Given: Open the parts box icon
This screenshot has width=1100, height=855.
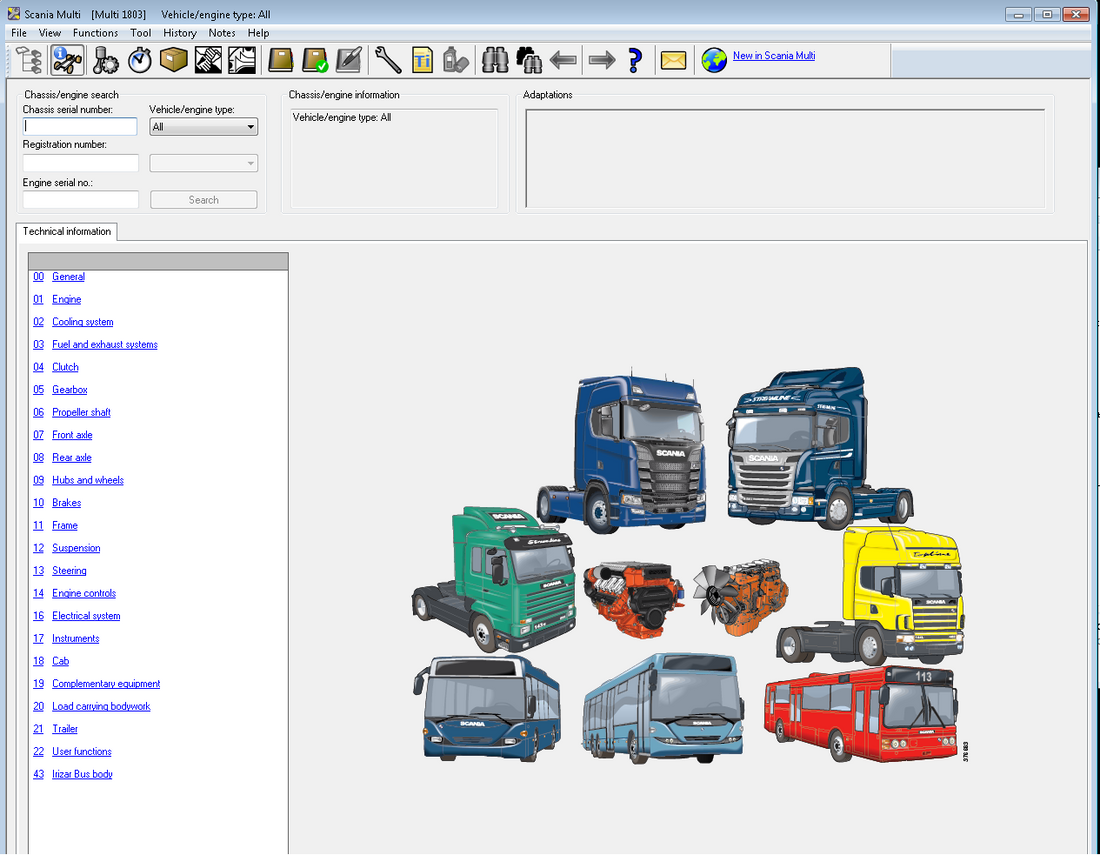Looking at the screenshot, I should (174, 61).
